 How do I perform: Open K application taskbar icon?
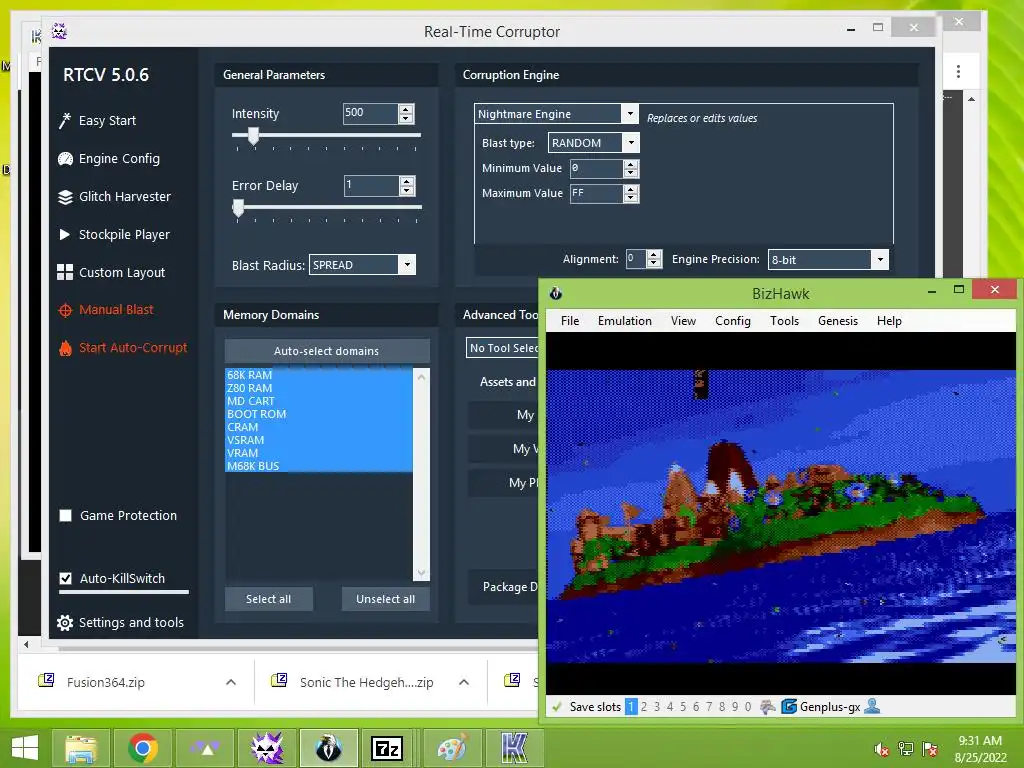(514, 748)
